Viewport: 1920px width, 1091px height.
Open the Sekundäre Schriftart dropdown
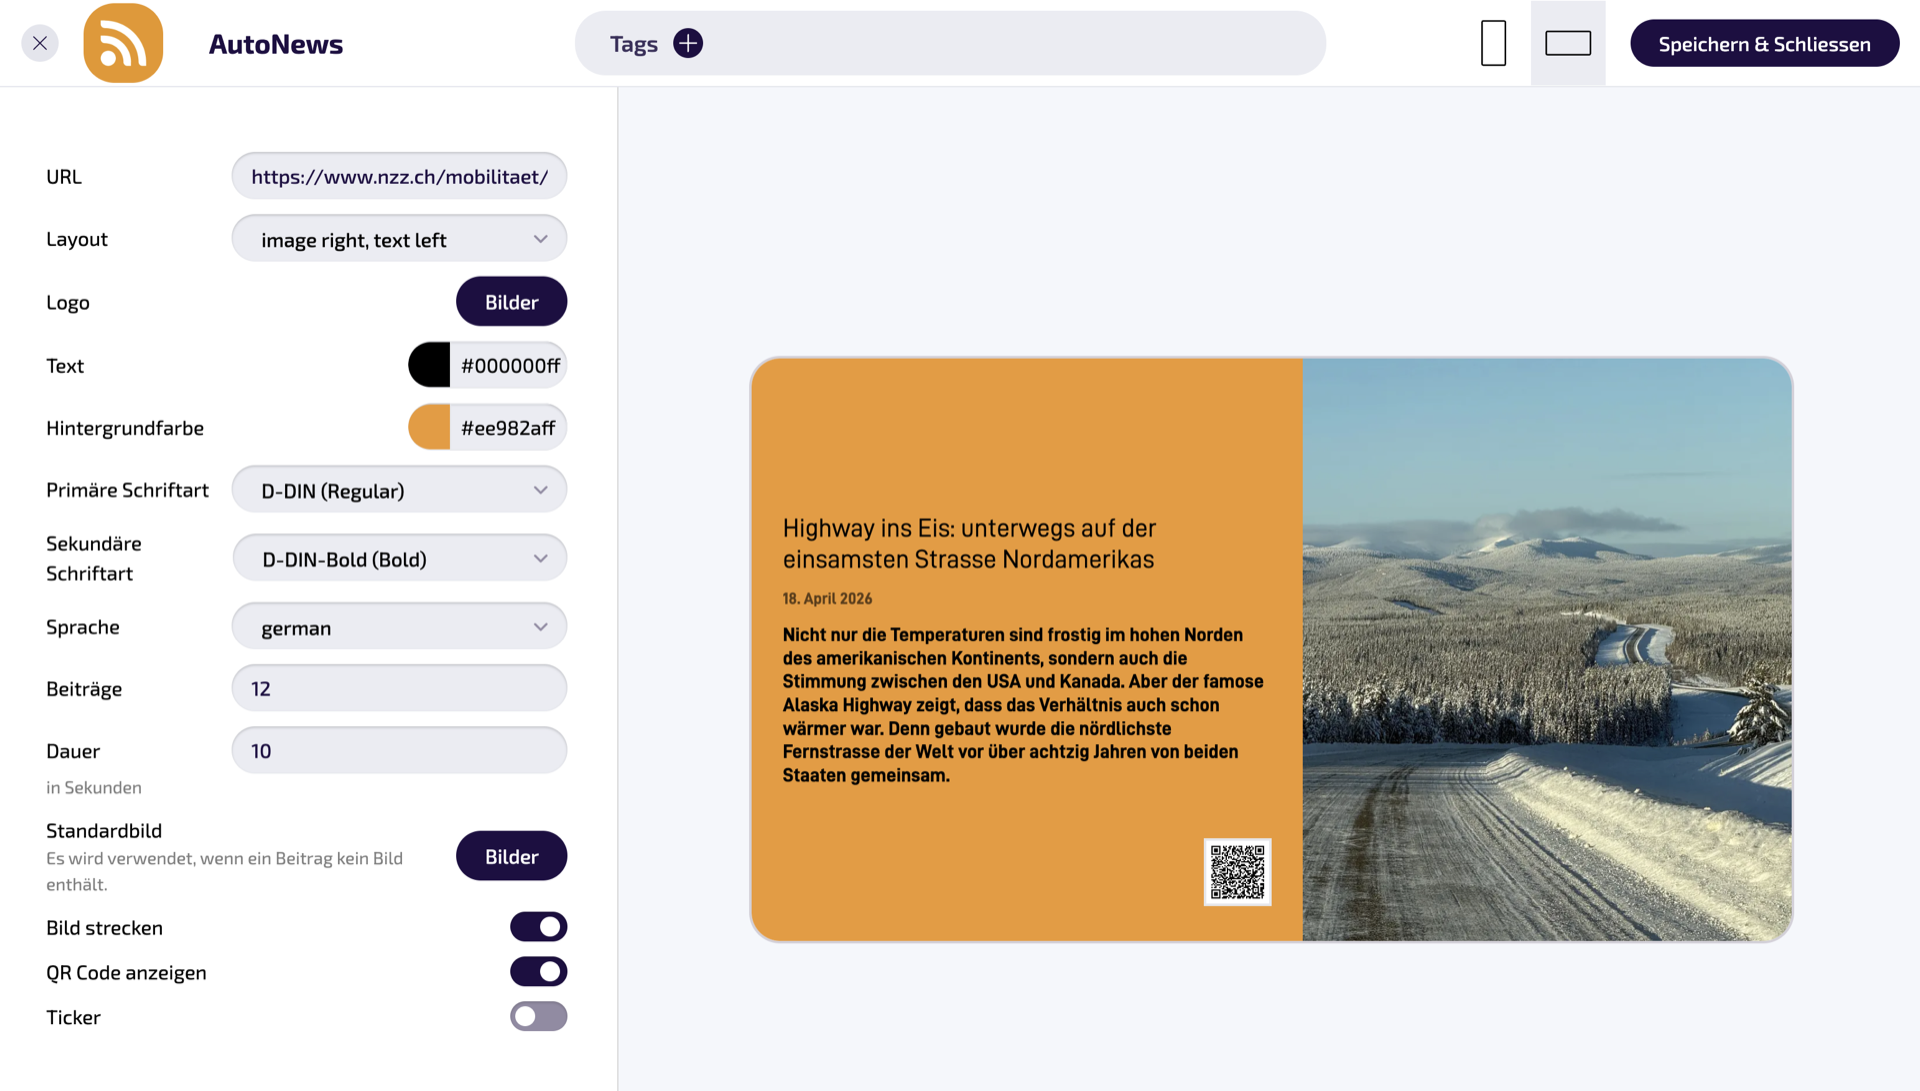click(x=399, y=559)
